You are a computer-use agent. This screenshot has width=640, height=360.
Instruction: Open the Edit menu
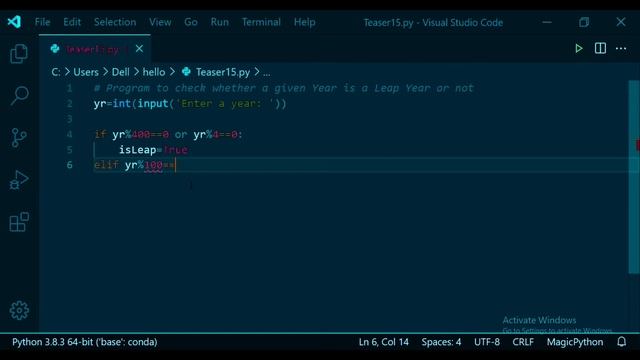72,22
